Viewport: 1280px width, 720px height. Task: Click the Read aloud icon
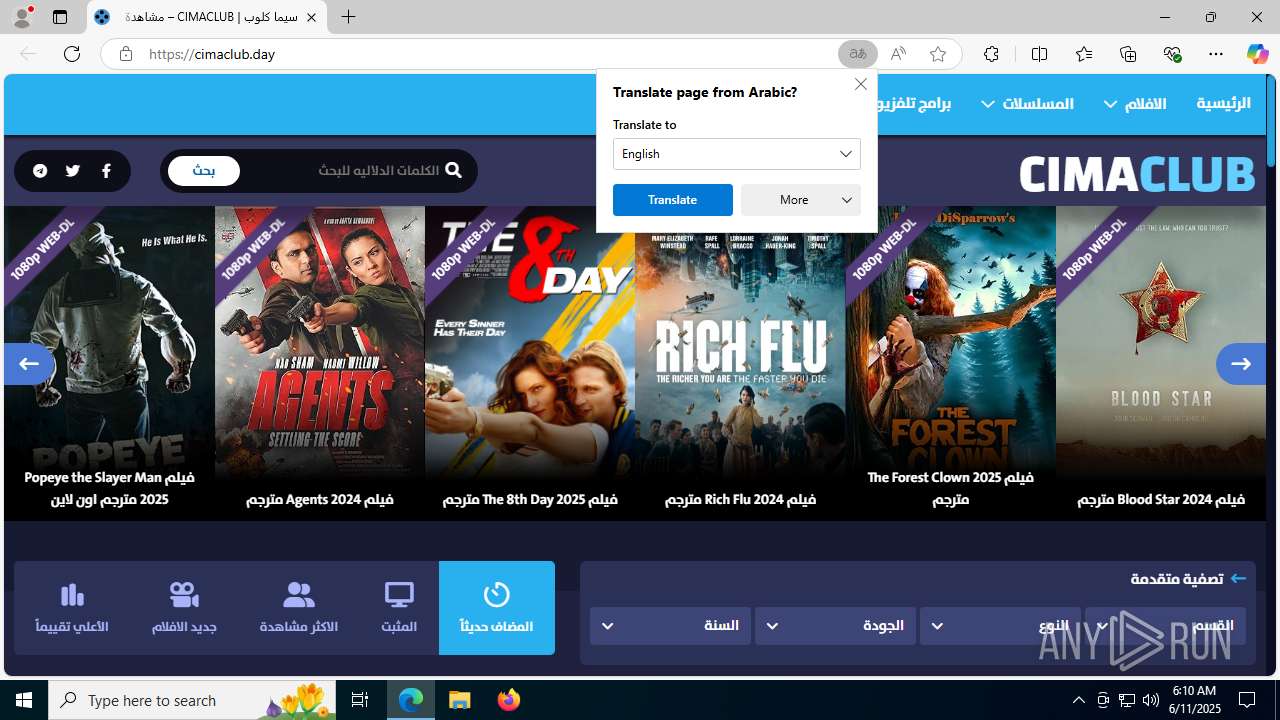(x=898, y=54)
